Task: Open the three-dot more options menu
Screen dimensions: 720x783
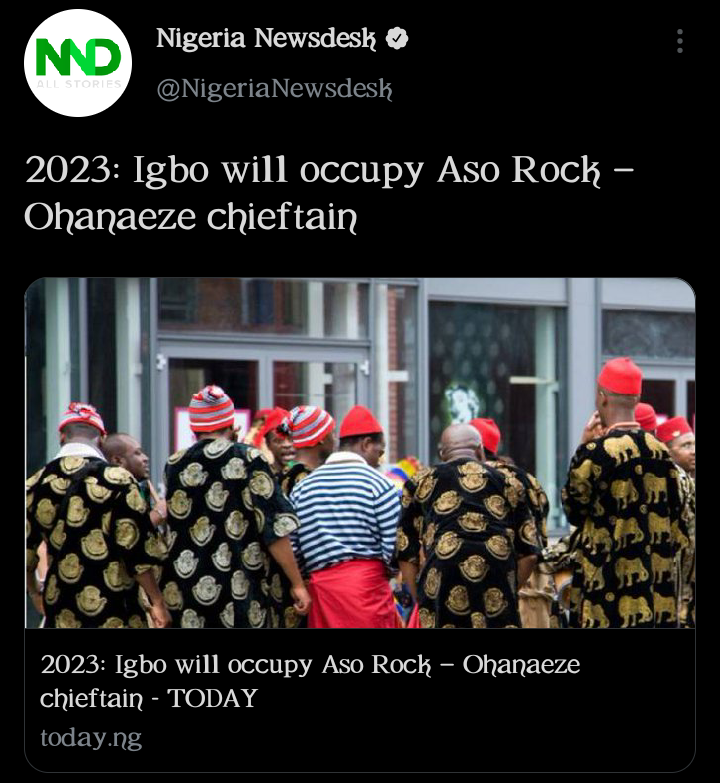Action: [x=680, y=41]
